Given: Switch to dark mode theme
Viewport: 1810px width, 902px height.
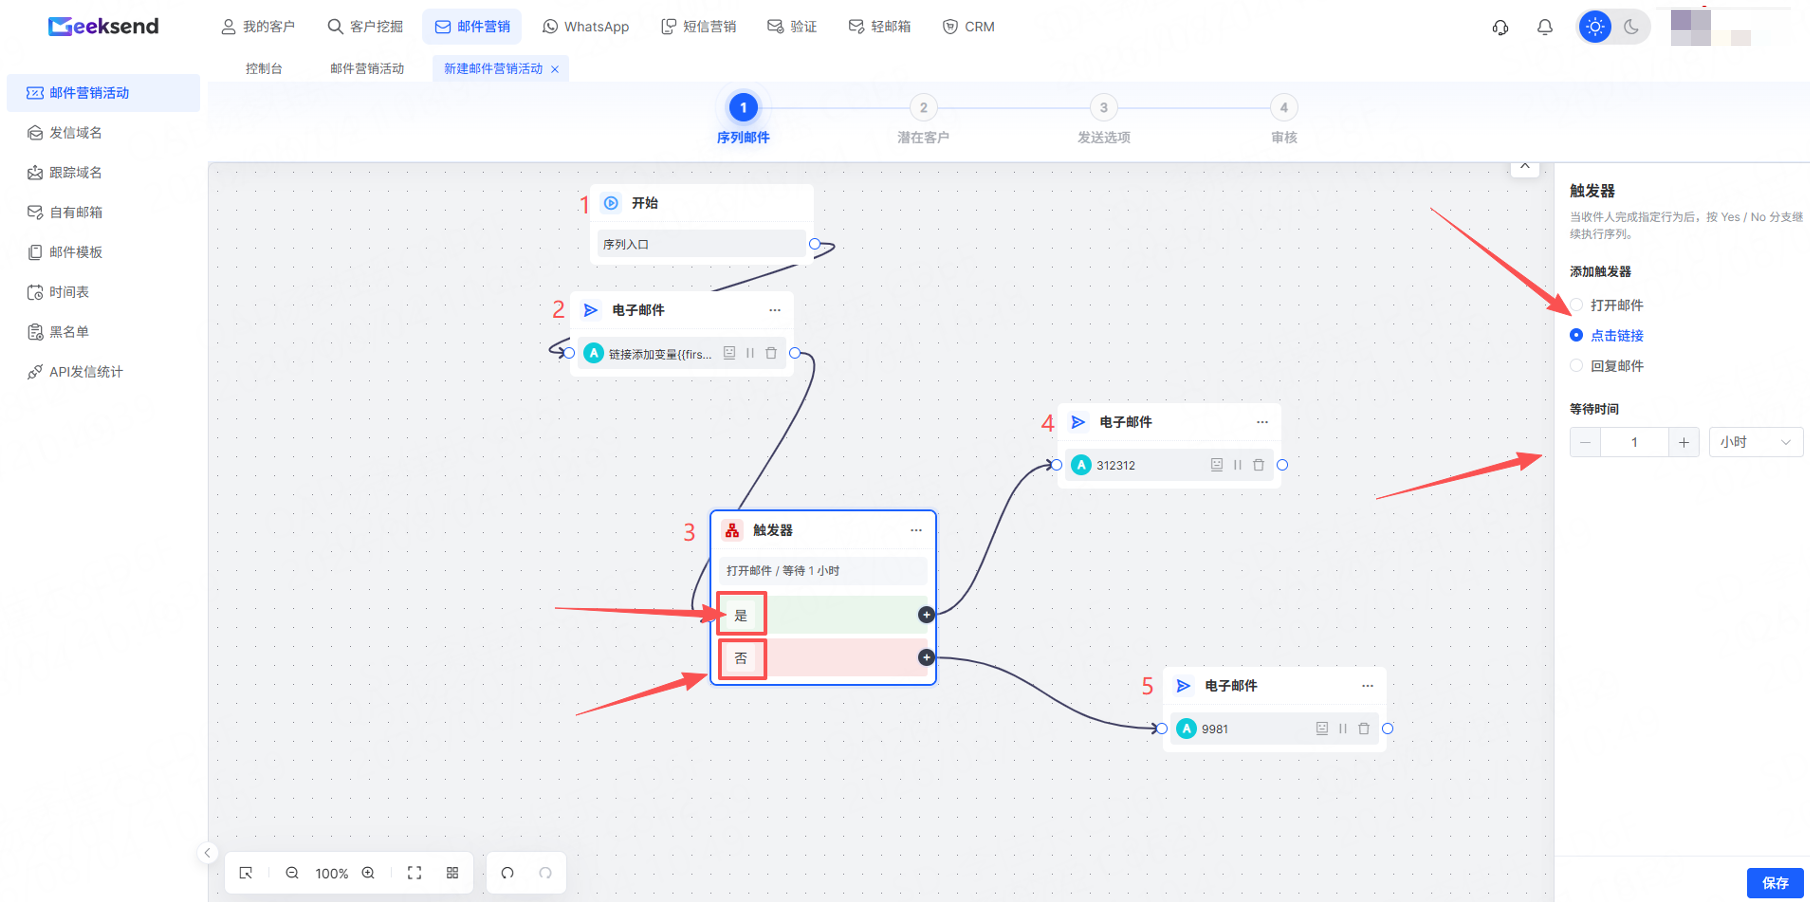Looking at the screenshot, I should pos(1631,27).
